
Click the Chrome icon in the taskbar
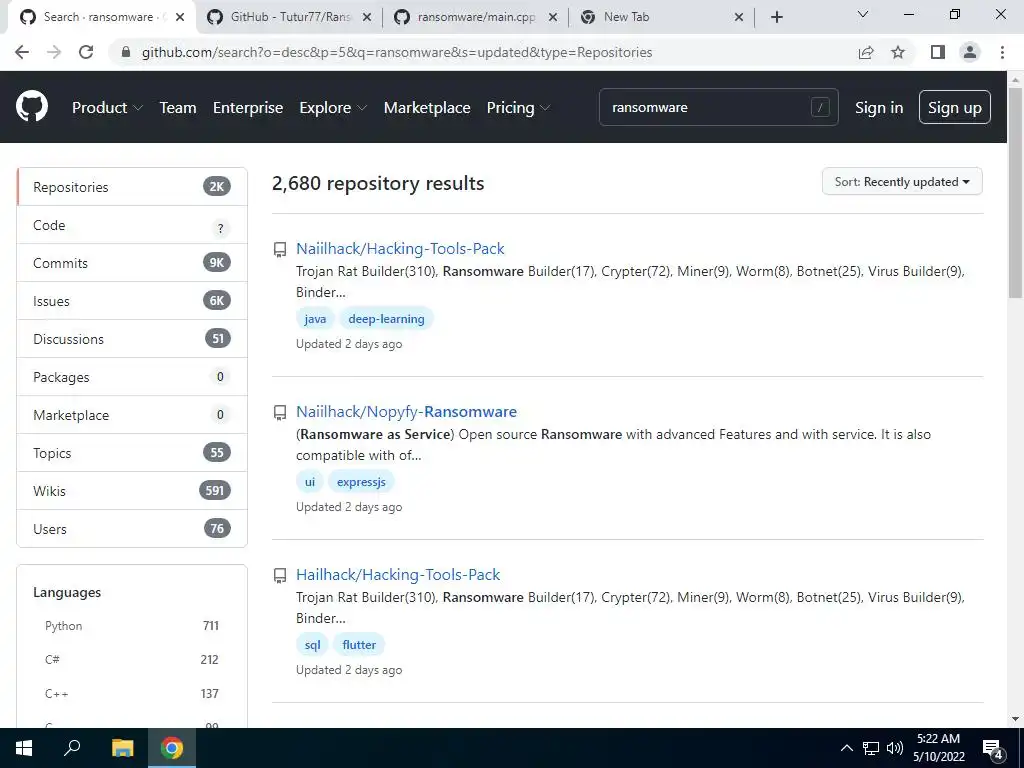tap(172, 748)
